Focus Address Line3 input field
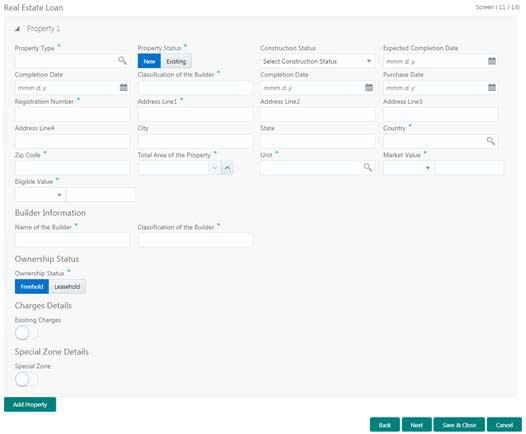 tap(440, 114)
